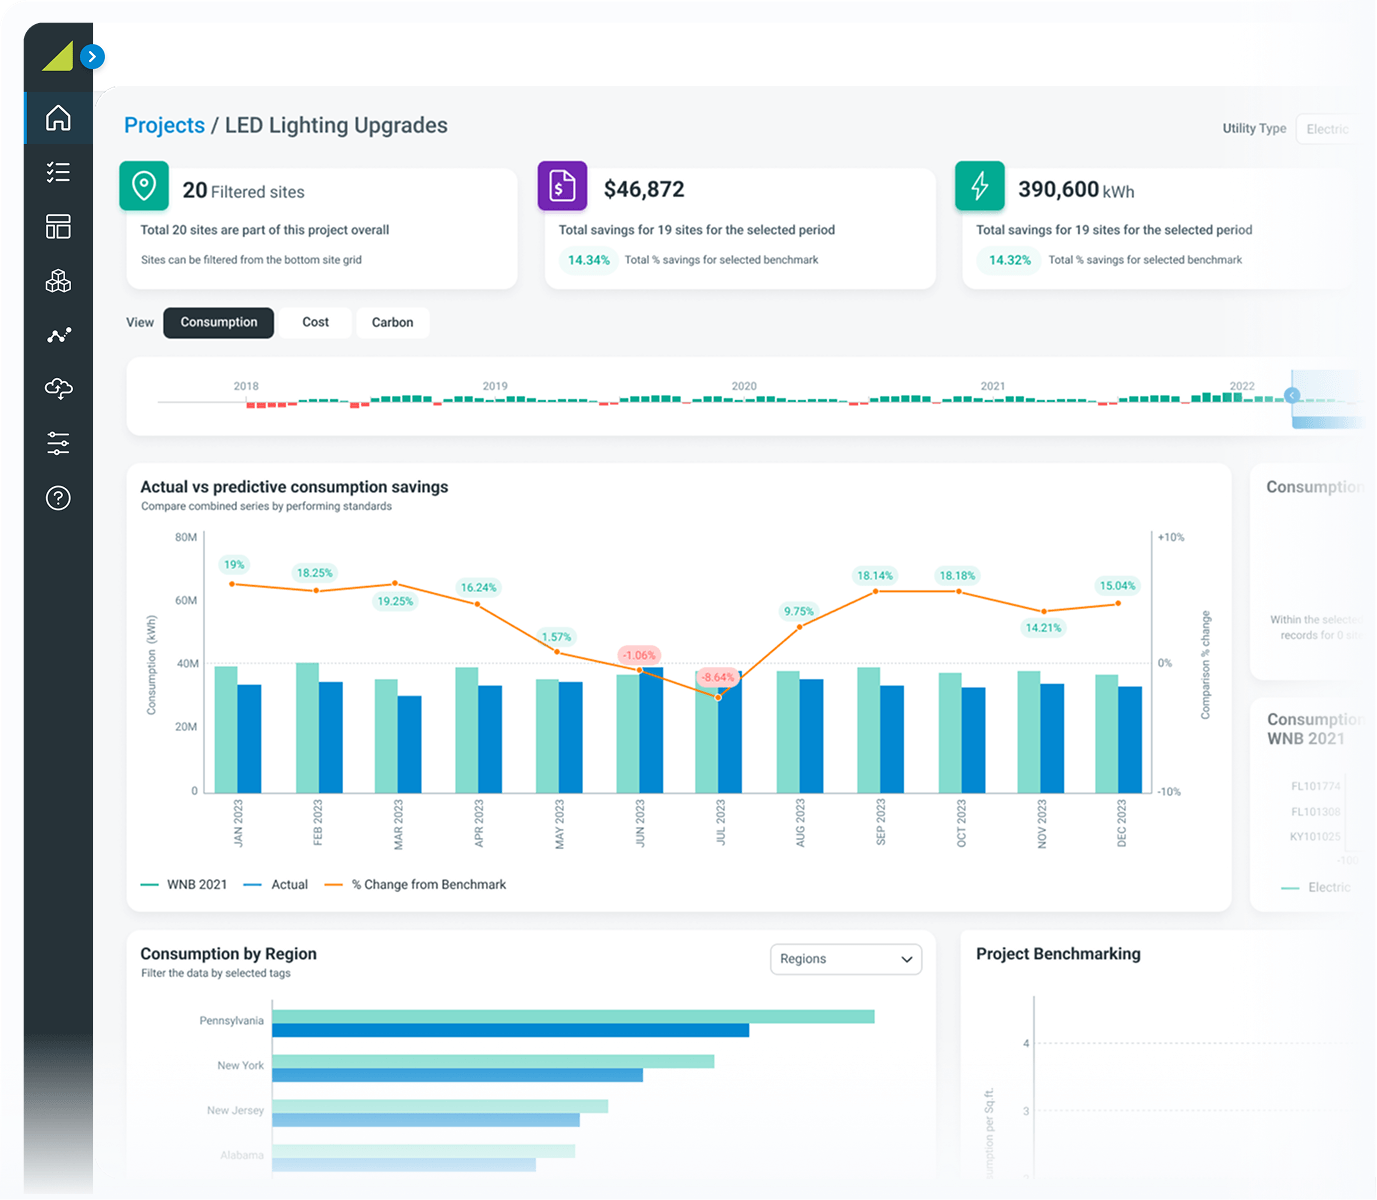Click the 19% data label for JAN 2023
This screenshot has width=1377, height=1200.
tap(234, 565)
